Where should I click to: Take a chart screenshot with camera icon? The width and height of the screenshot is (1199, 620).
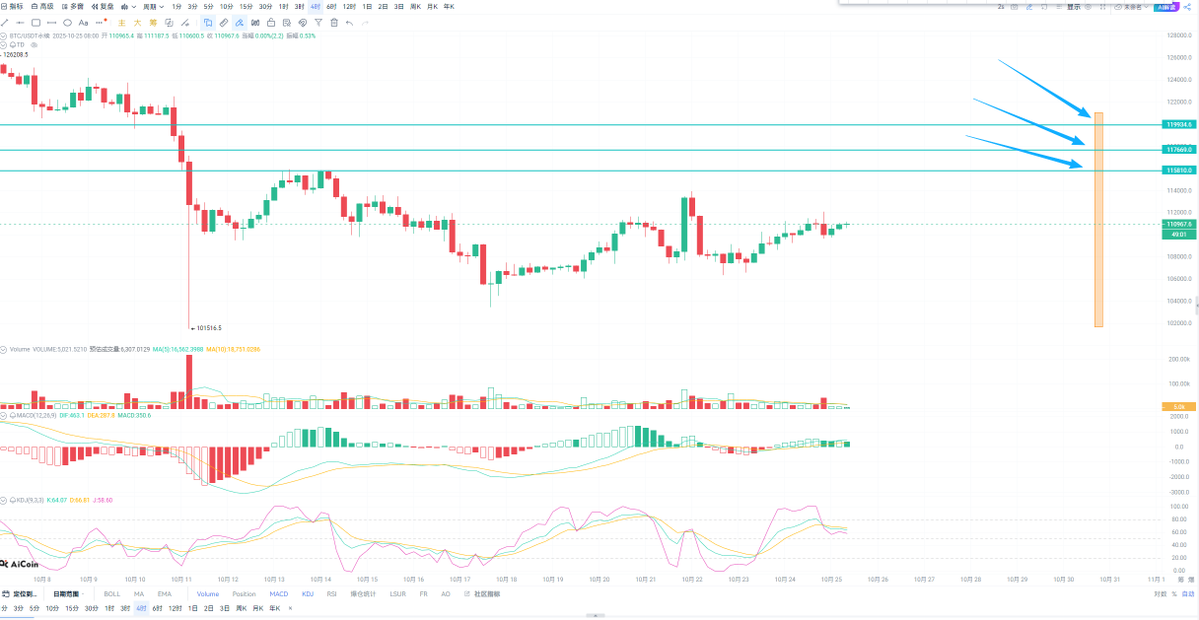[1014, 7]
